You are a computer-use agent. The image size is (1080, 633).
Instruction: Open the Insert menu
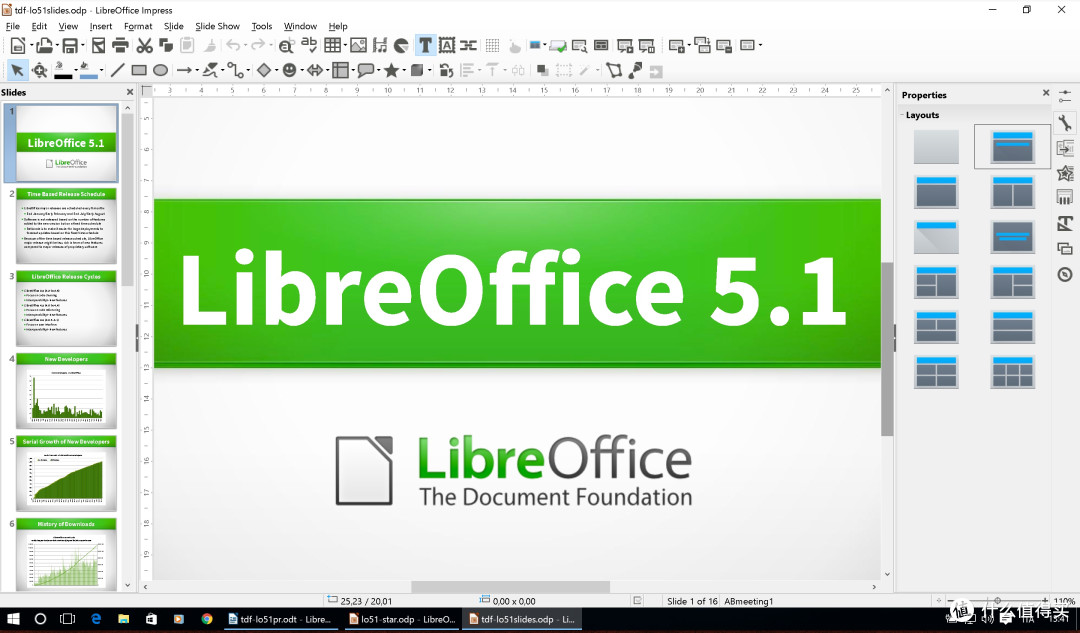[x=101, y=26]
